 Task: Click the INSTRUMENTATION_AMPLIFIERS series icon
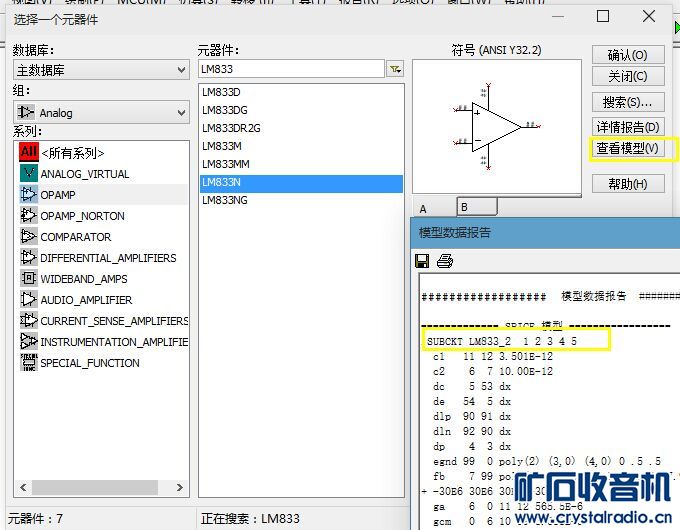click(29, 342)
